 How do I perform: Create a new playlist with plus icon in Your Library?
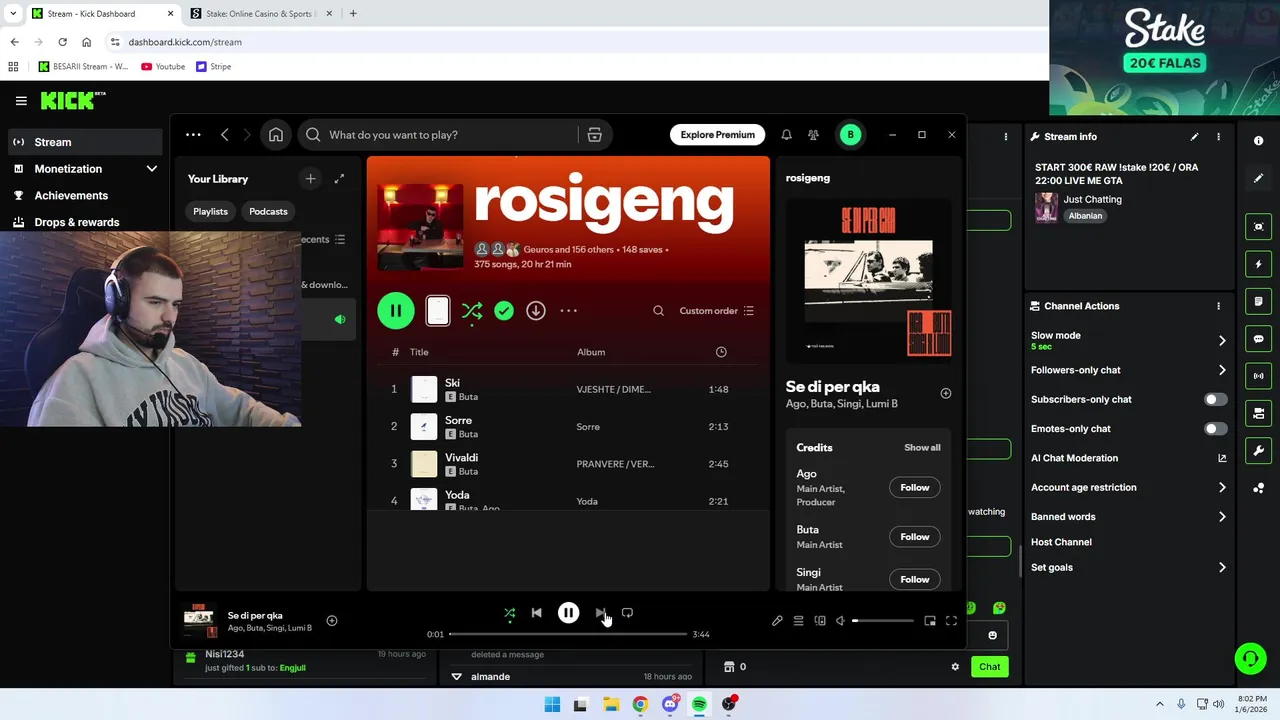coord(310,179)
